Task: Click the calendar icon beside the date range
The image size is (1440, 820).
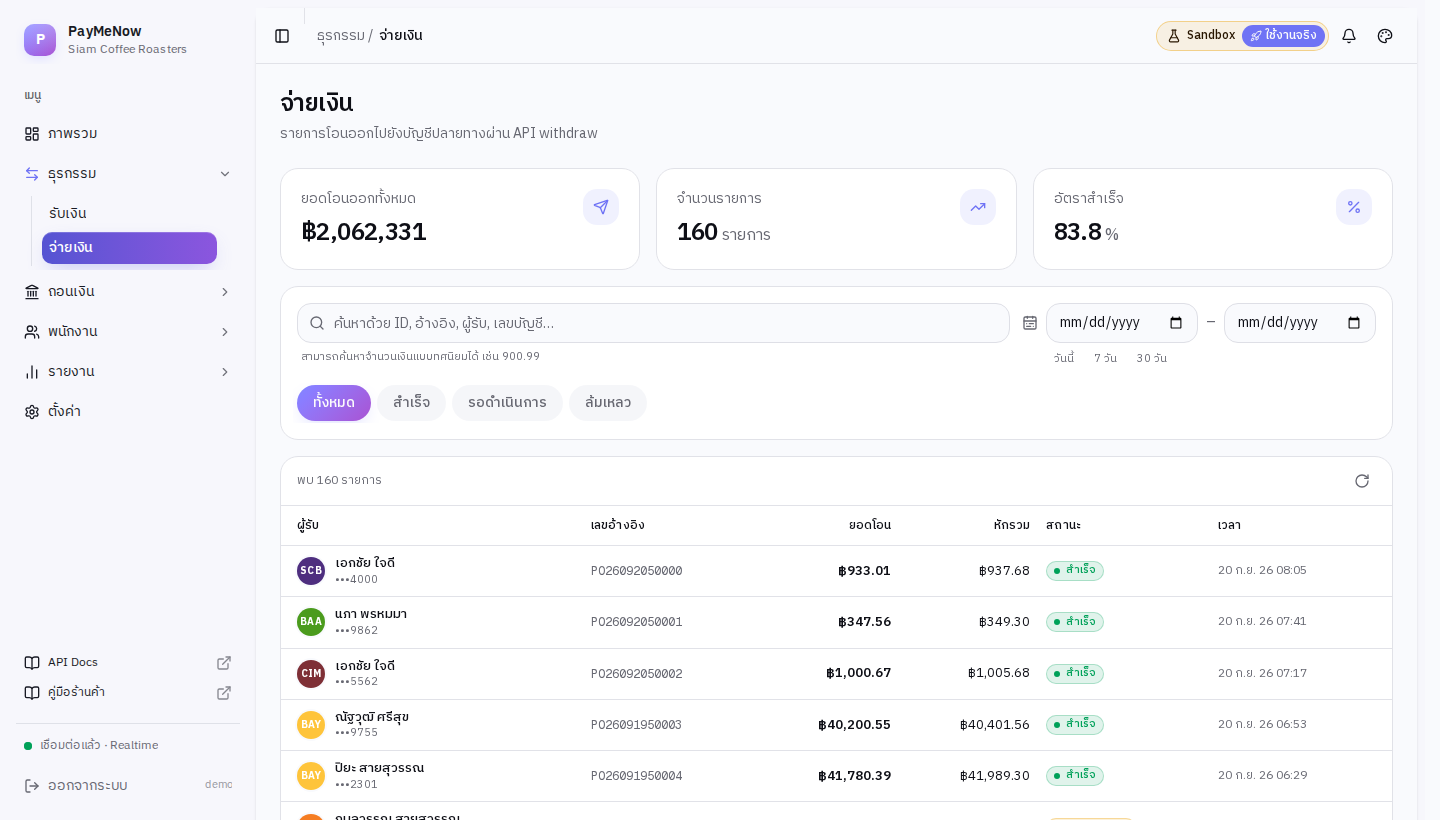Action: click(1030, 323)
